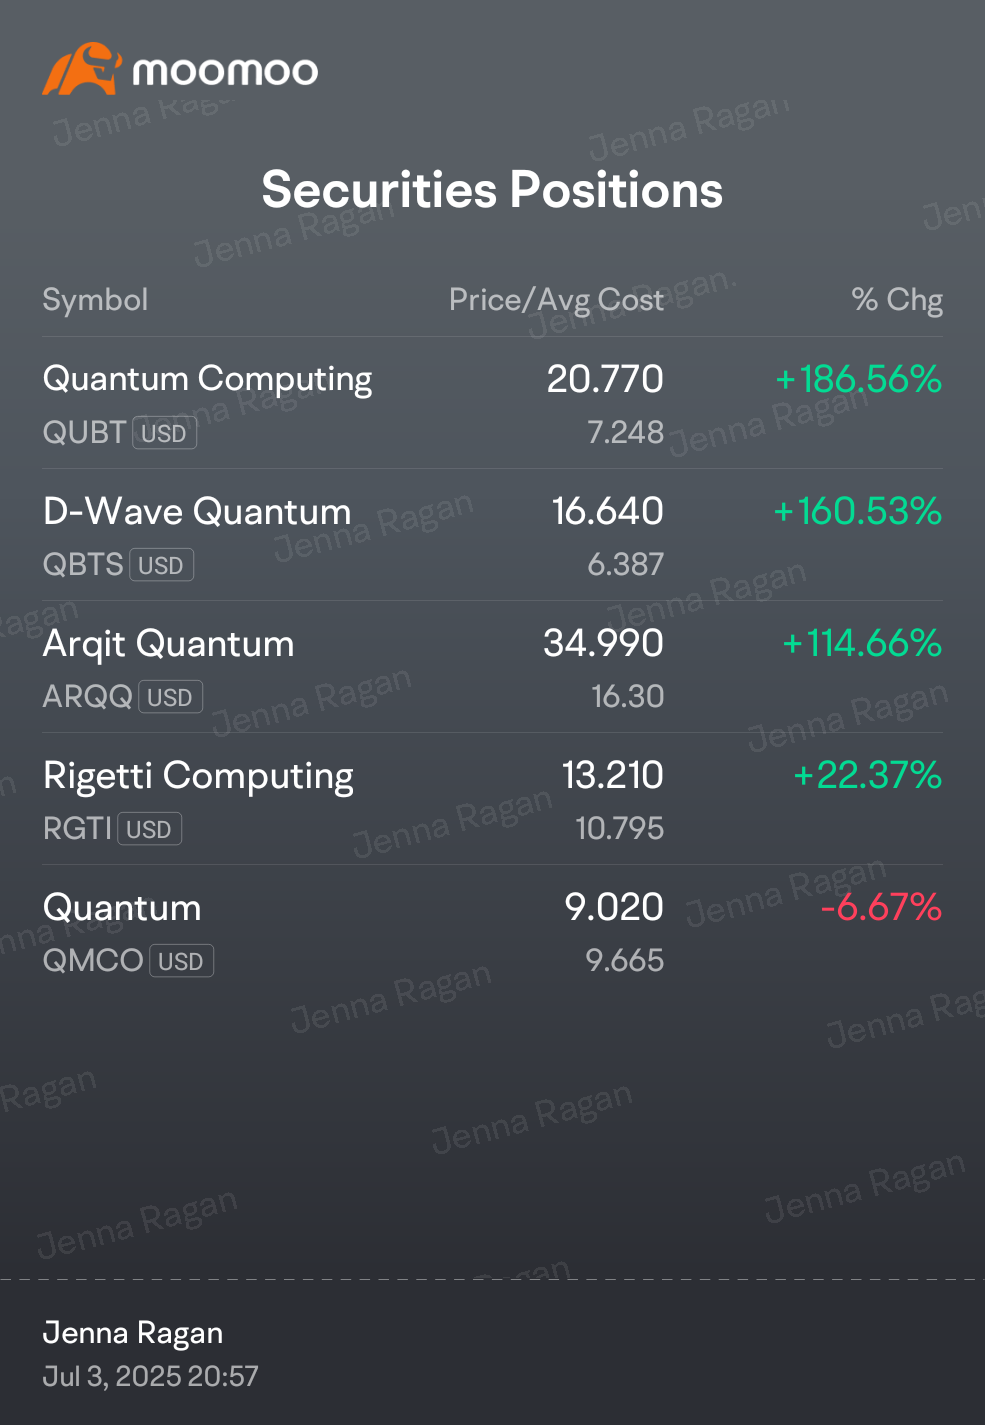Click the Securities Positions title
This screenshot has height=1425, width=985.
pyautogui.click(x=492, y=190)
